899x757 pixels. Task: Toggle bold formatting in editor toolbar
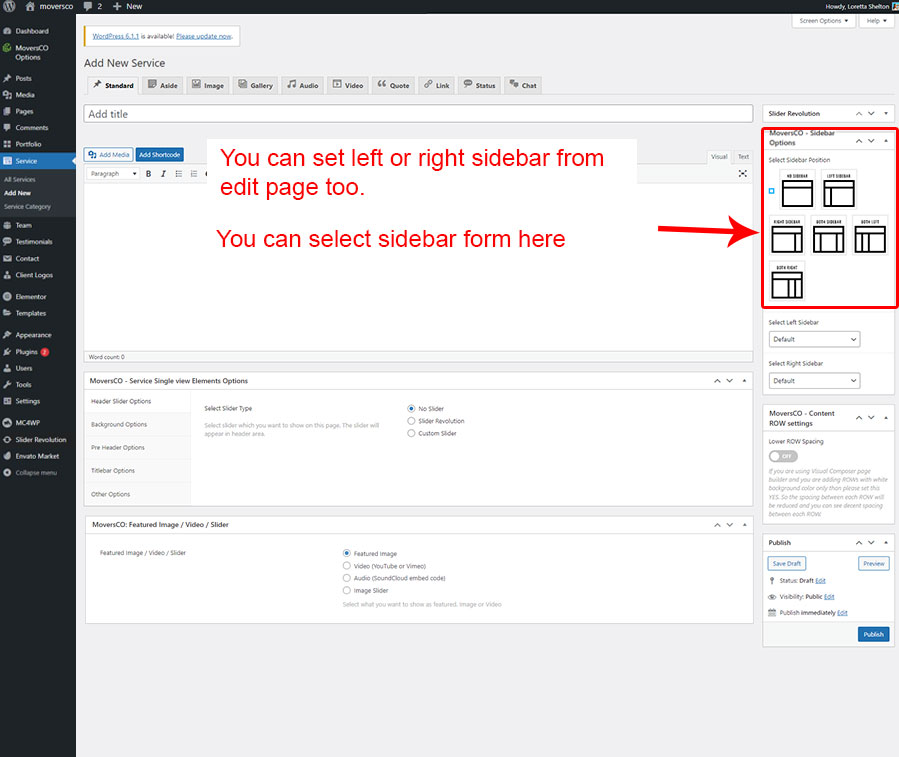149,174
